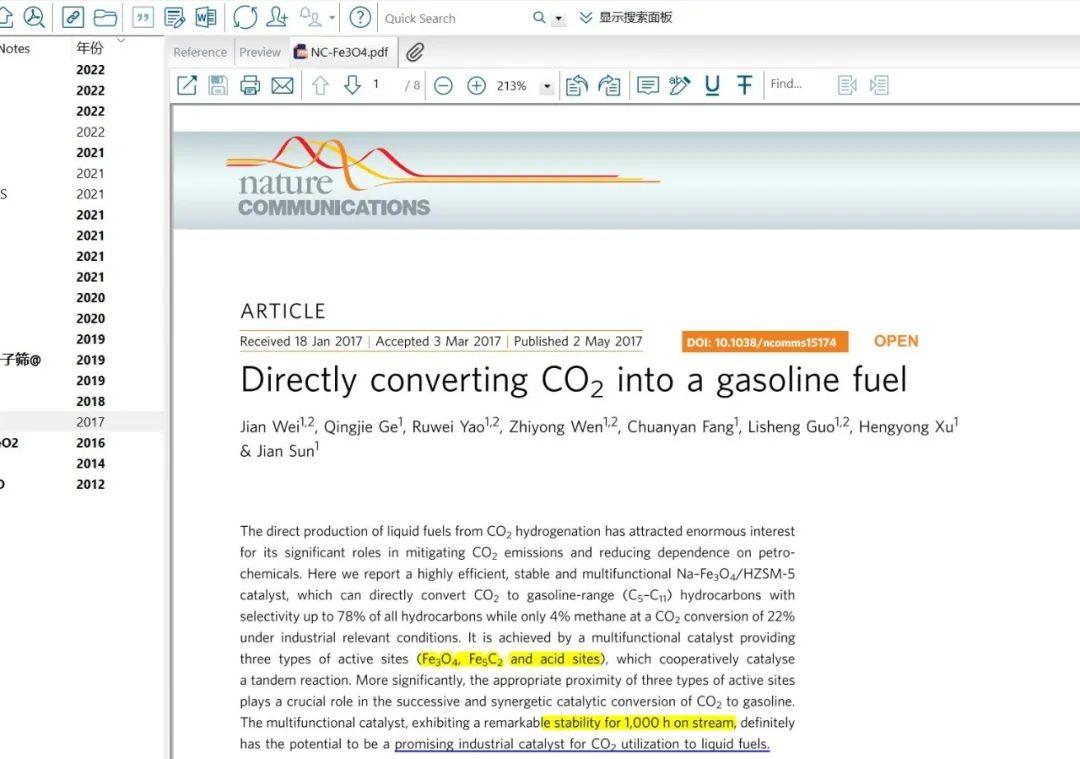
Task: Go to previous page arrow
Action: click(320, 85)
